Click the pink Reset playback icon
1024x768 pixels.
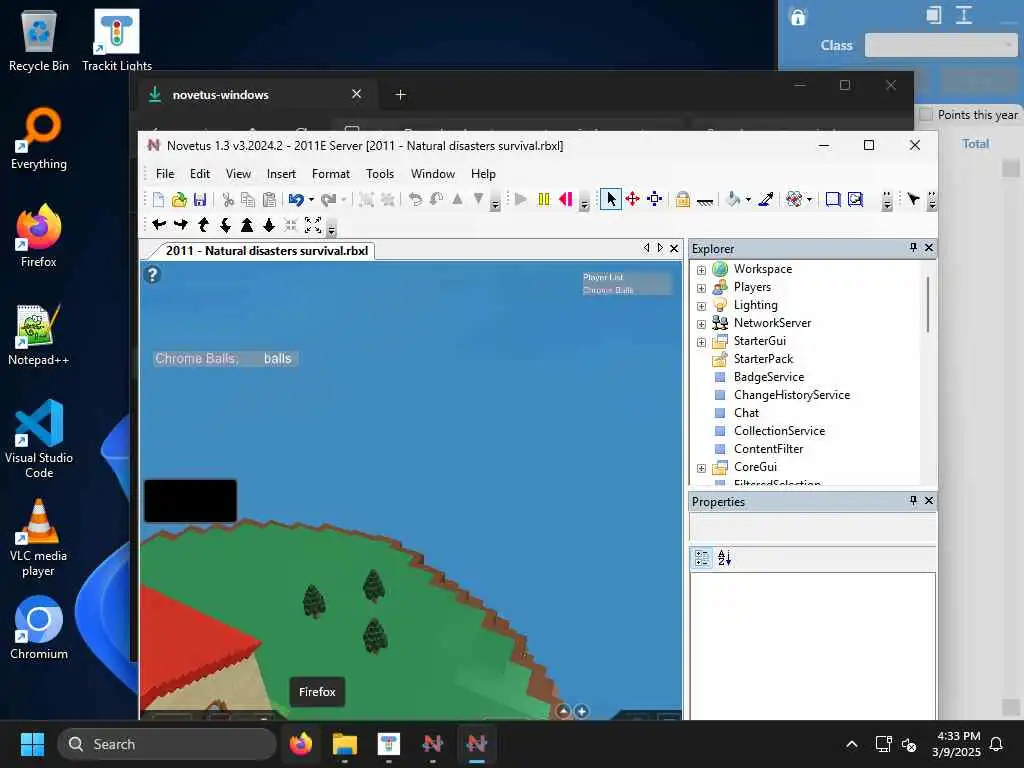[x=566, y=199]
